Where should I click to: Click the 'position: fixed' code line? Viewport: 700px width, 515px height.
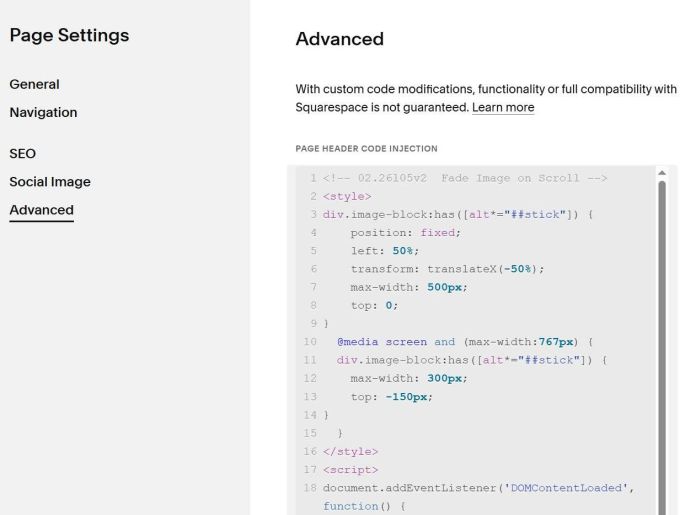click(405, 233)
